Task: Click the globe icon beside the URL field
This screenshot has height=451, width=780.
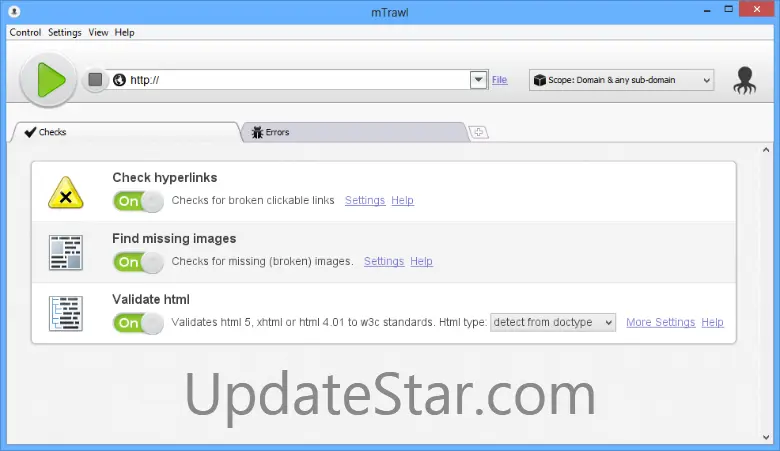Action: [119, 80]
